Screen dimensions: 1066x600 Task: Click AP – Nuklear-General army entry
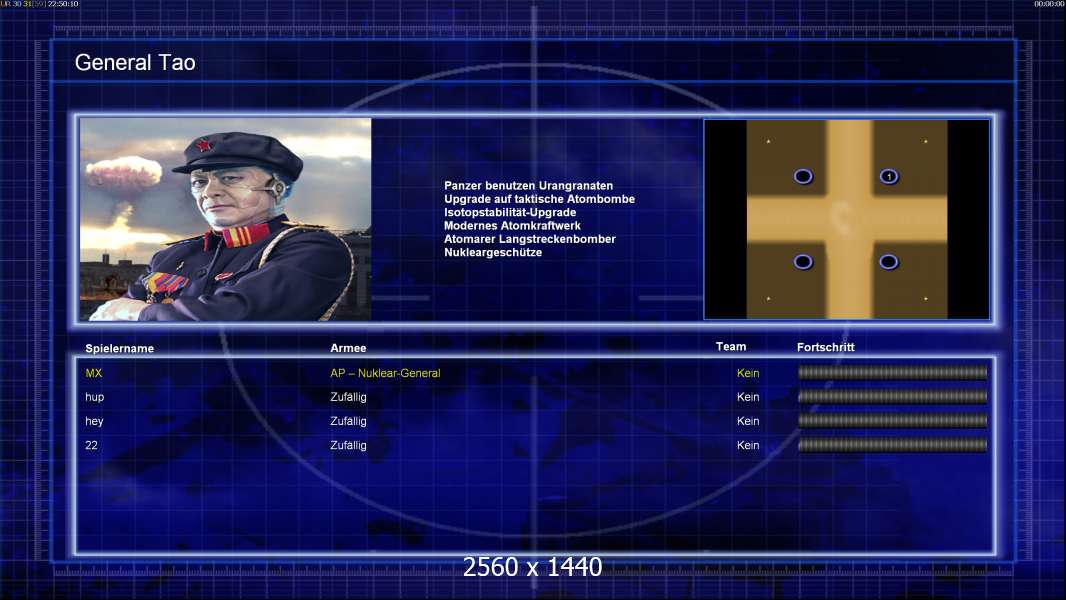point(385,373)
